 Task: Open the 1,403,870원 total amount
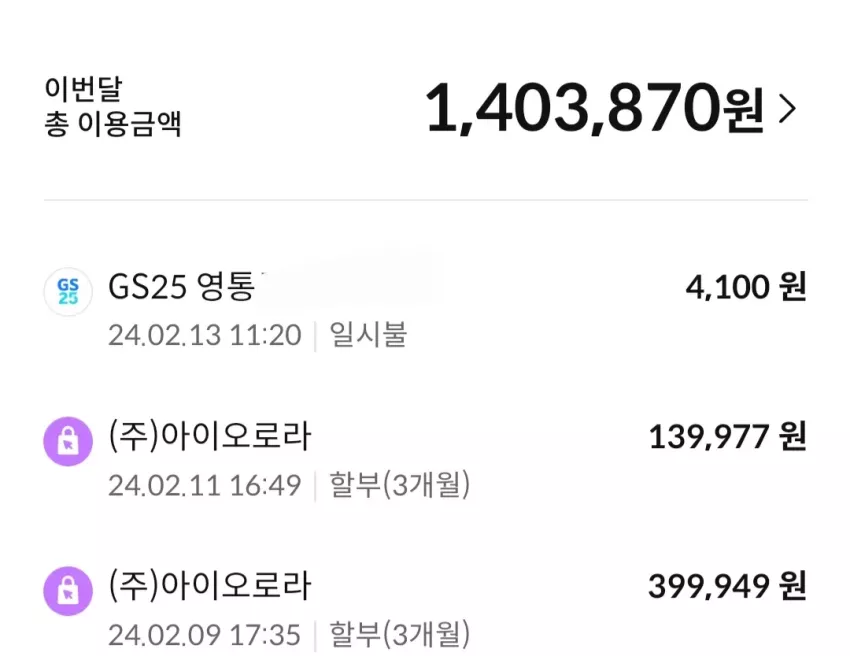(594, 108)
